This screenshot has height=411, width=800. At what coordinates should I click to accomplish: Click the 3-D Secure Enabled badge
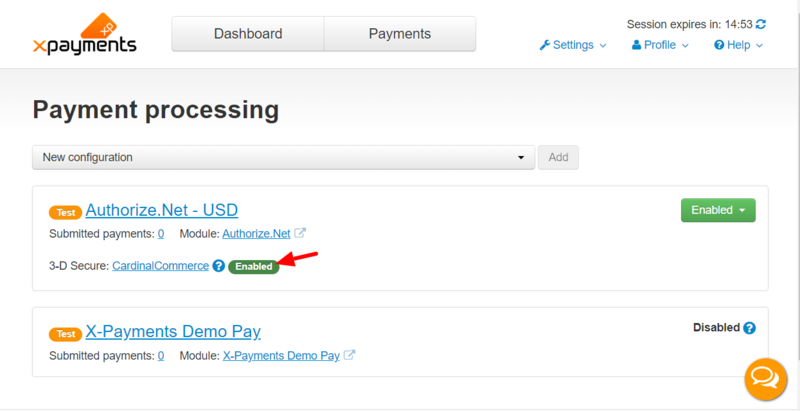(254, 267)
